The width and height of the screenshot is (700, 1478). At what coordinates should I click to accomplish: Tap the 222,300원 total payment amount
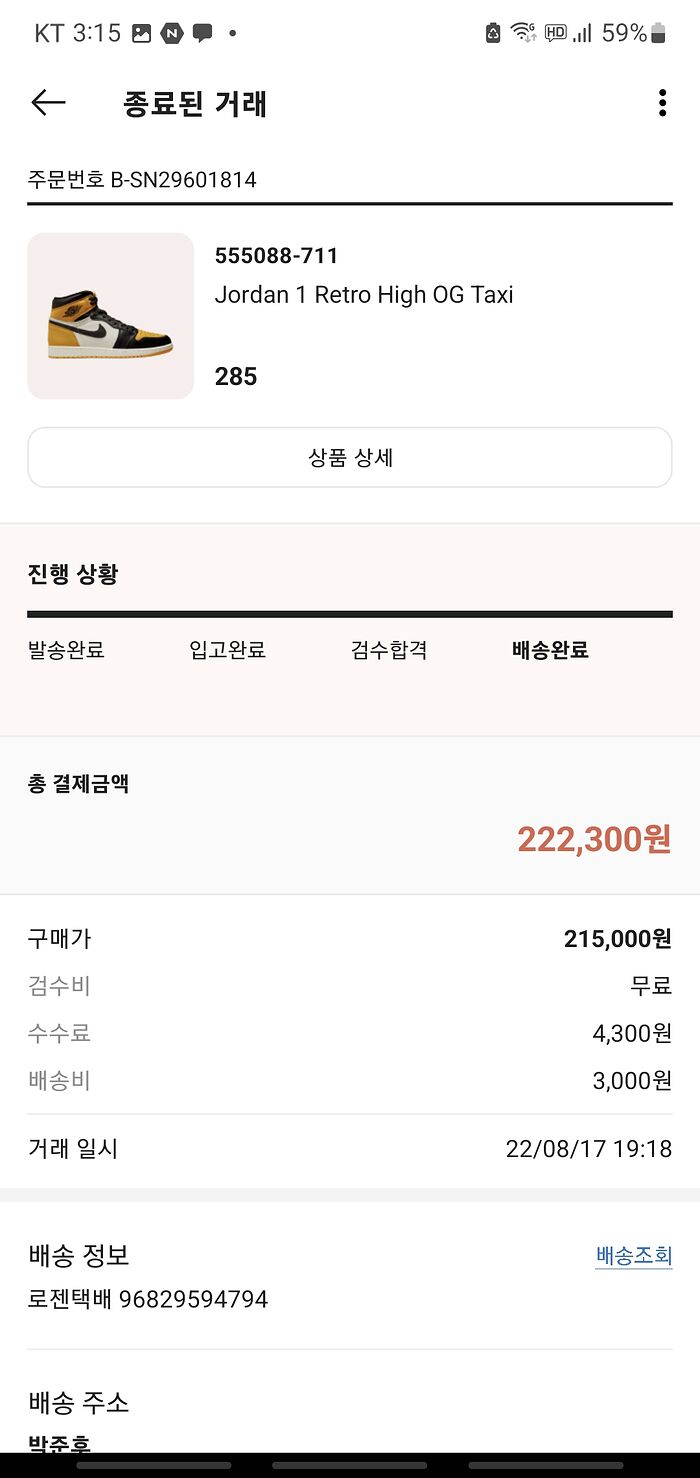tap(594, 840)
